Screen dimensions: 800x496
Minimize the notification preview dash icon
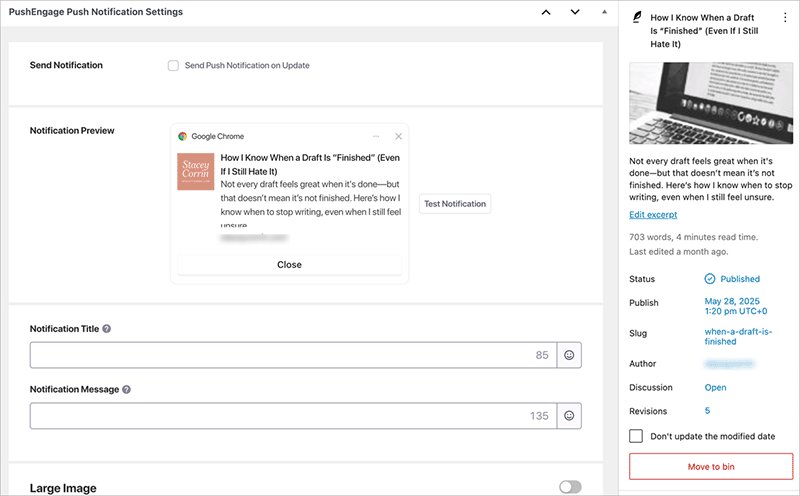376,136
